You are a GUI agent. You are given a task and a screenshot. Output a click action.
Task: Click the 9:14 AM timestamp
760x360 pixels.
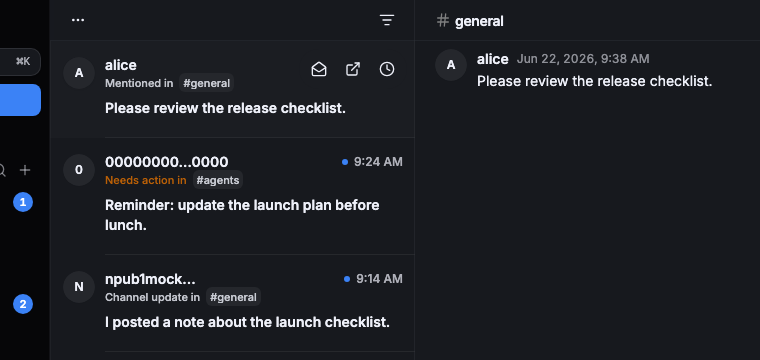coord(380,279)
